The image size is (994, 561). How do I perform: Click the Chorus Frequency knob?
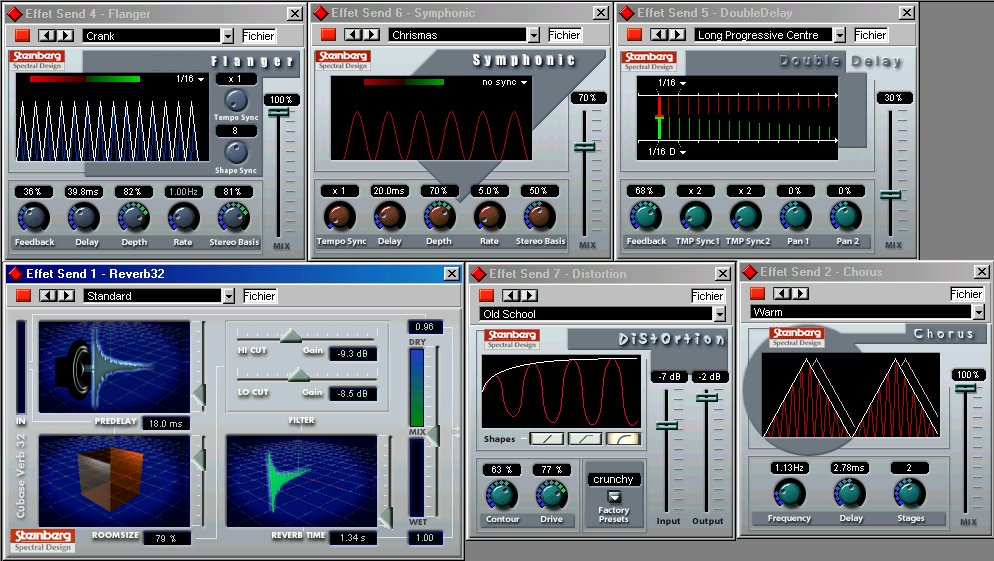(789, 494)
